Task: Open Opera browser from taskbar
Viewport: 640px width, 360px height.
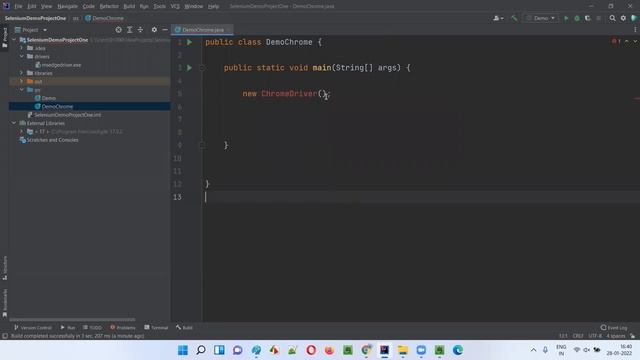Action: (311, 350)
